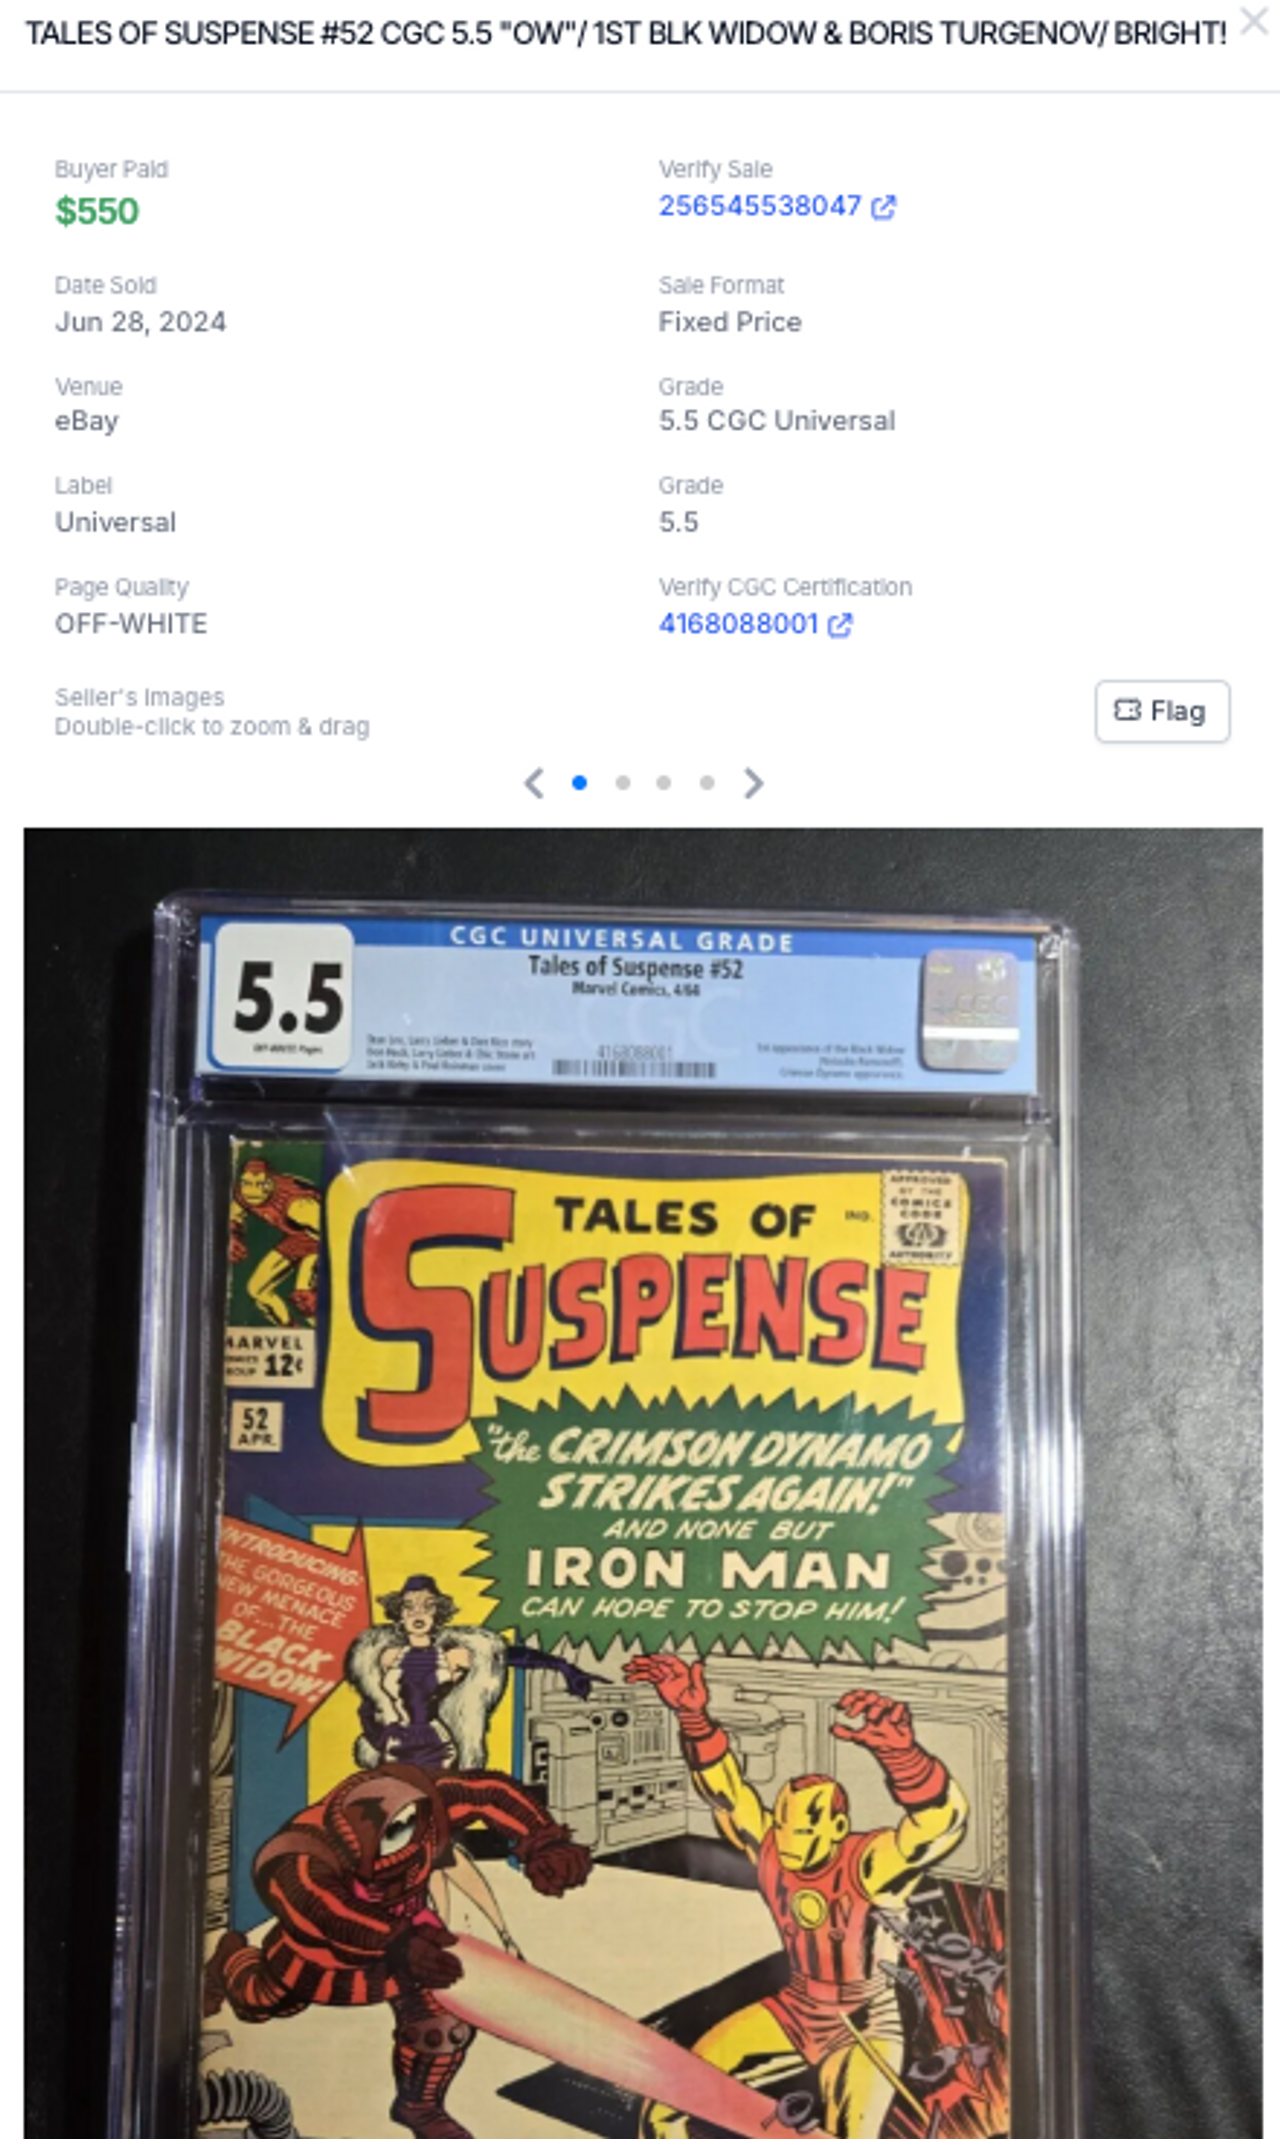Jump to second image dot
1280x2139 pixels.
pyautogui.click(x=623, y=783)
